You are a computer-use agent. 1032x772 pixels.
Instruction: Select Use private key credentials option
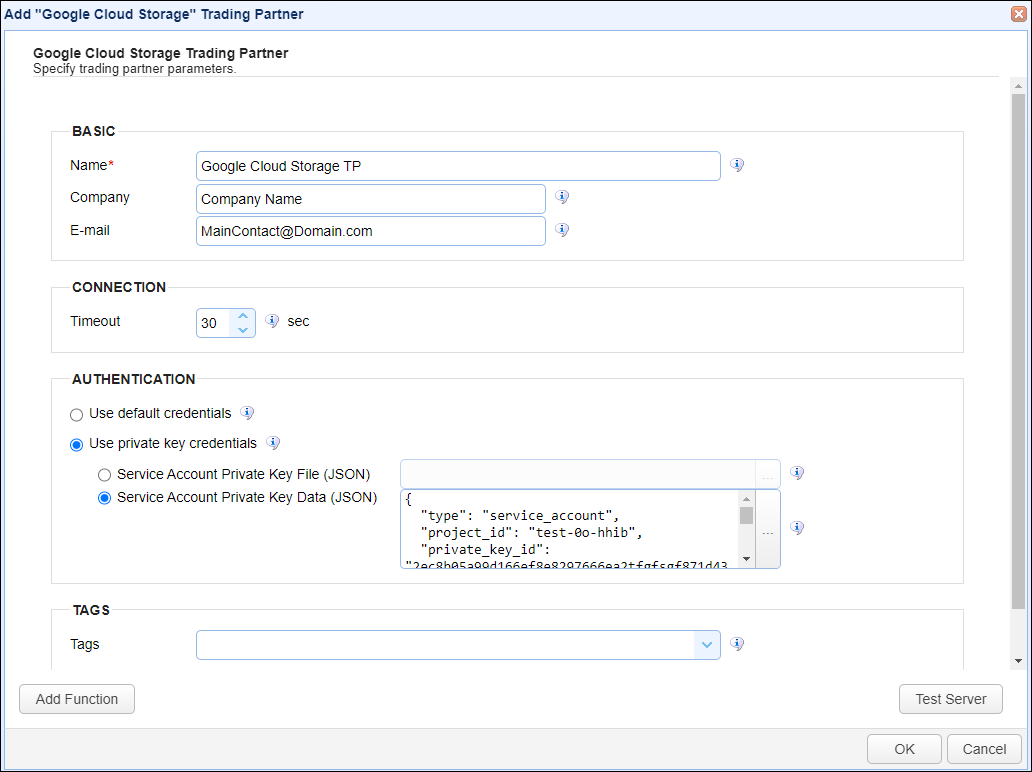76,445
